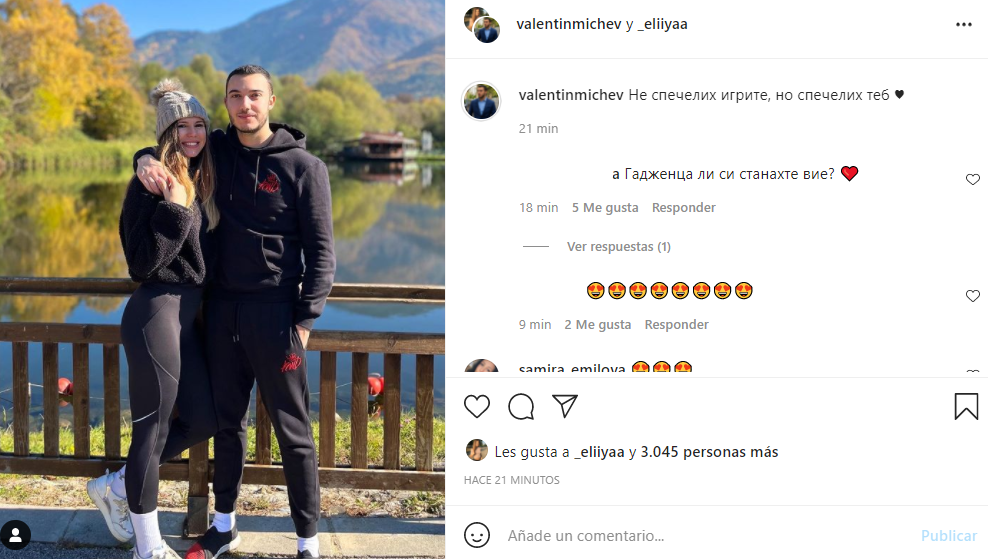Click the Publicar button
Image resolution: width=988 pixels, height=559 pixels.
[949, 536]
